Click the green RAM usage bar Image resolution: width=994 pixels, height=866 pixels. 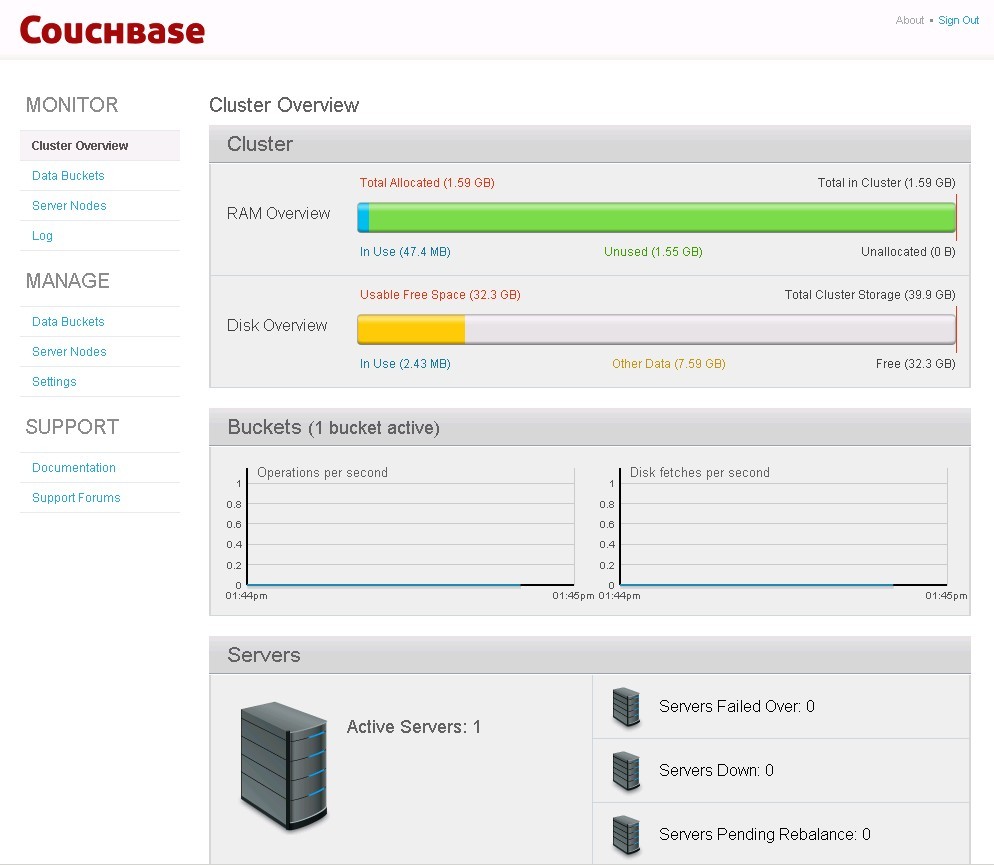tap(660, 218)
